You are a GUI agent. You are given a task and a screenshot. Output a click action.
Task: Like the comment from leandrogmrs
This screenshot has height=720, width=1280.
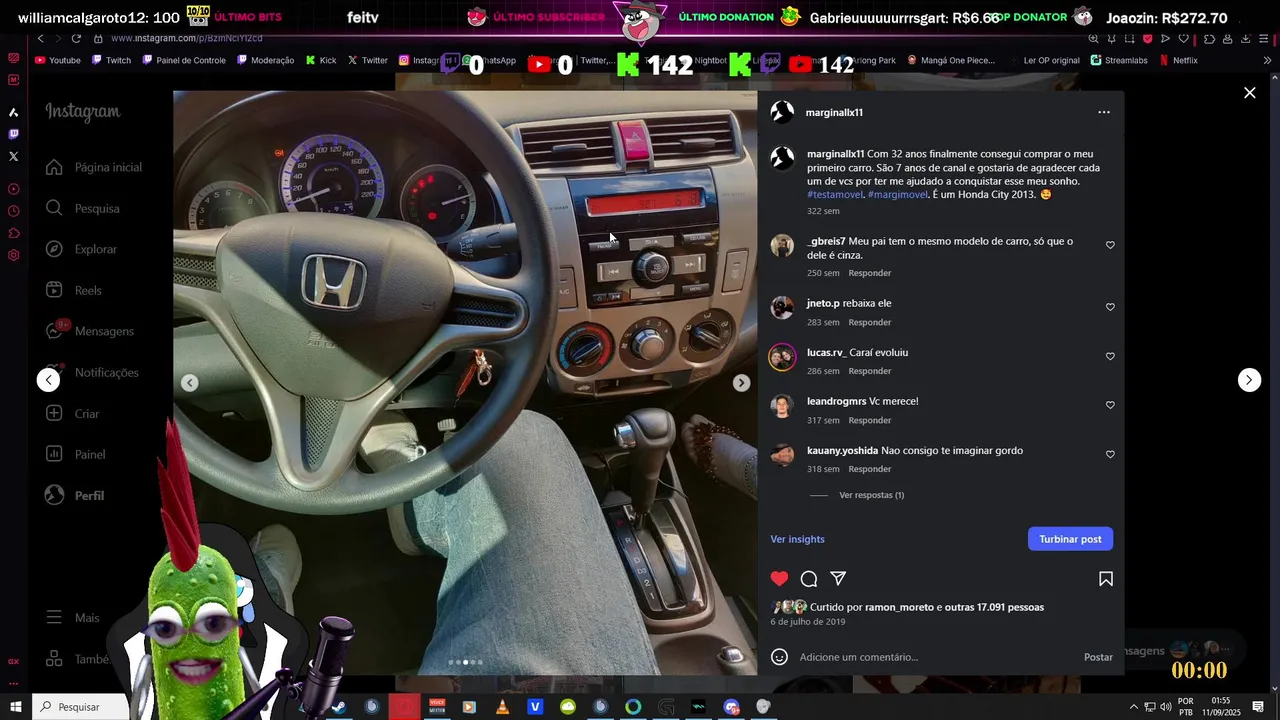pyautogui.click(x=1110, y=405)
